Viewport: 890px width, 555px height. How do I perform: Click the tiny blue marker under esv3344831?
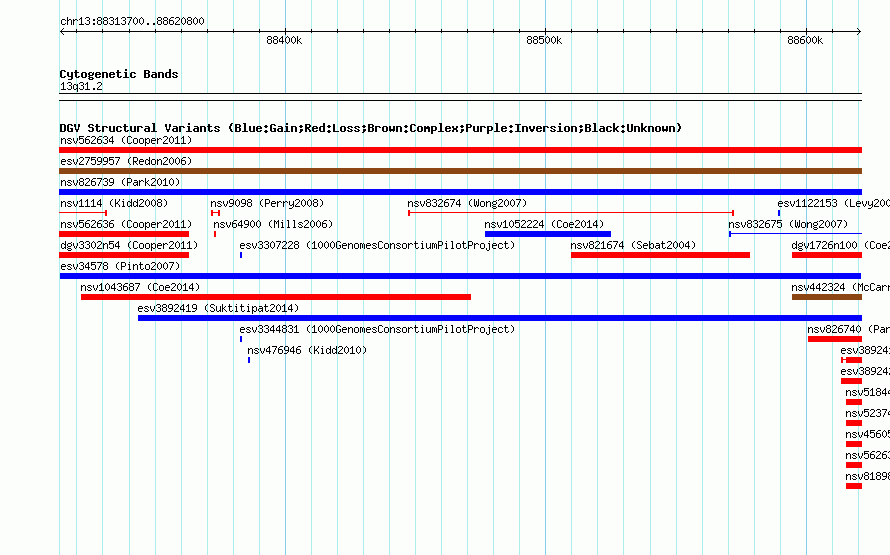pos(241,339)
